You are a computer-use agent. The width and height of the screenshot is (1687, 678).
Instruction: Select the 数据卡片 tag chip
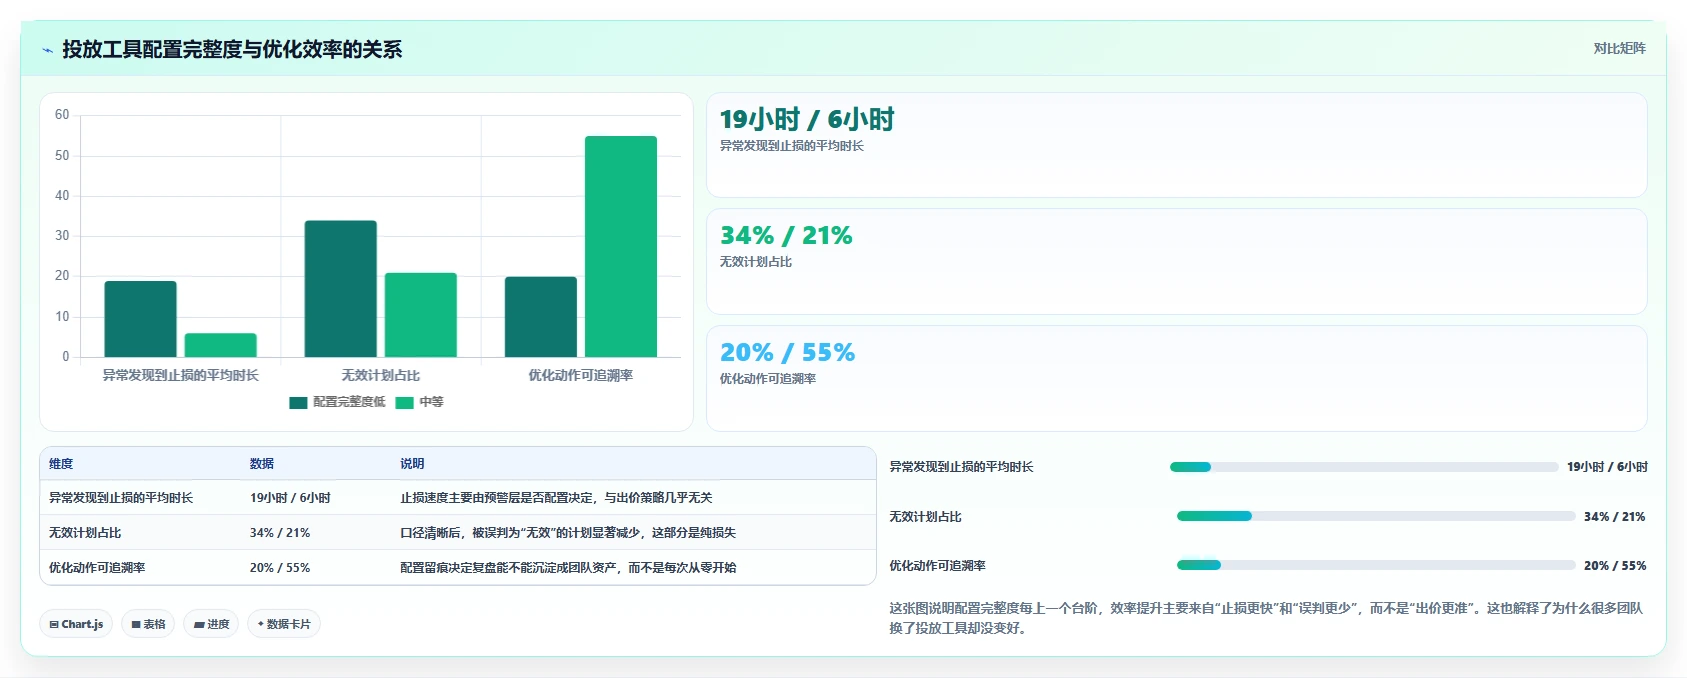(x=284, y=624)
